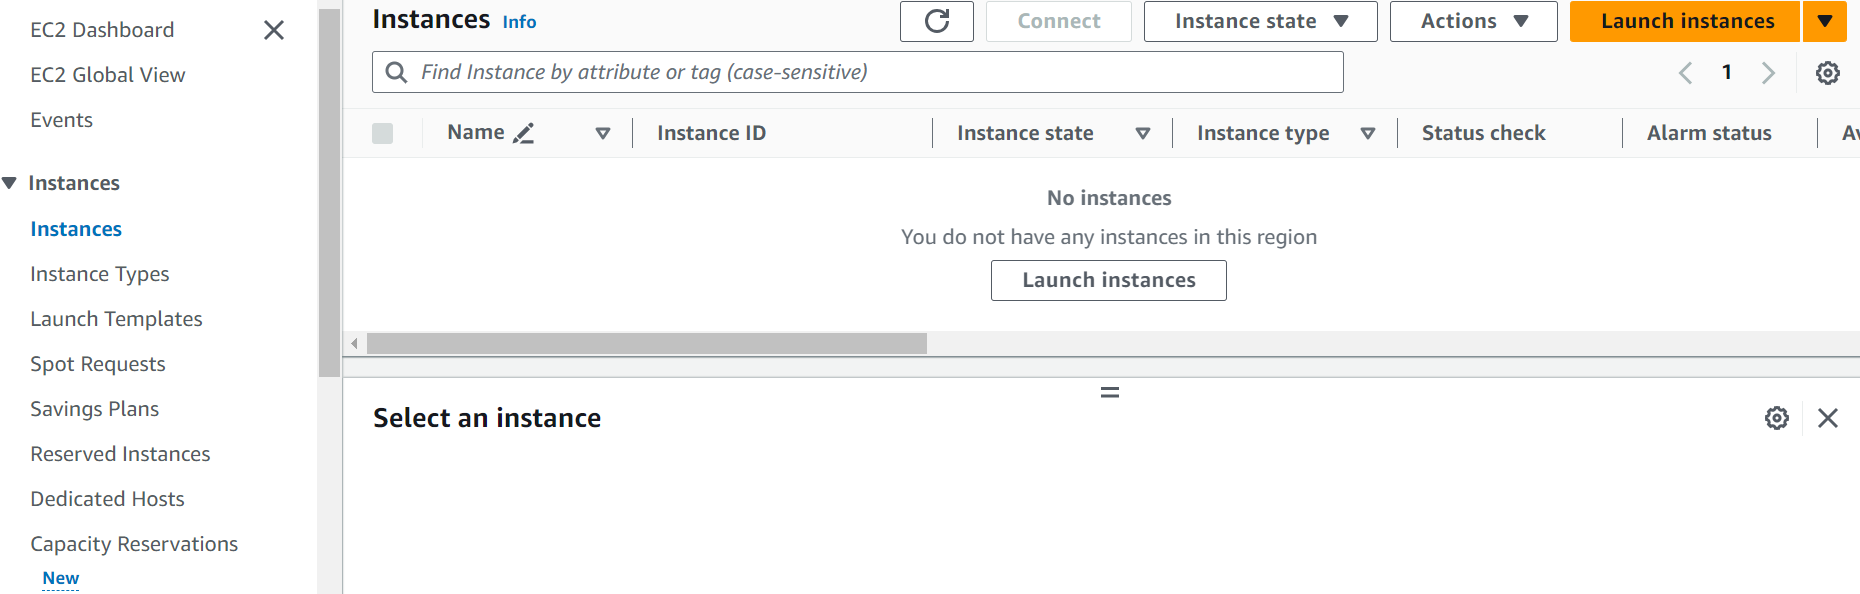Close the navigation sidebar with X

click(273, 30)
